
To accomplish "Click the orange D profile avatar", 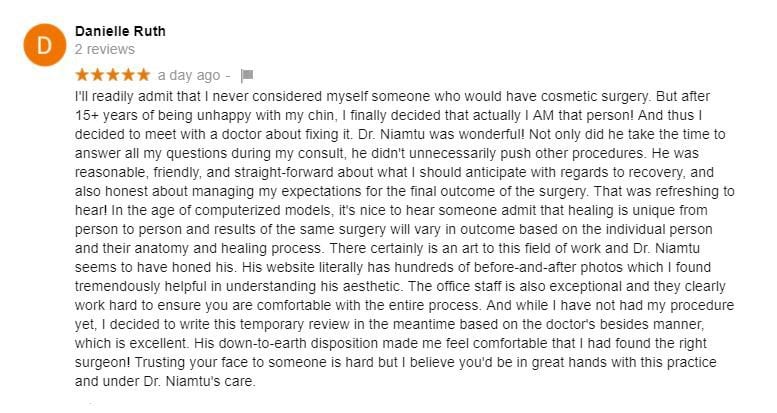I will point(45,45).
